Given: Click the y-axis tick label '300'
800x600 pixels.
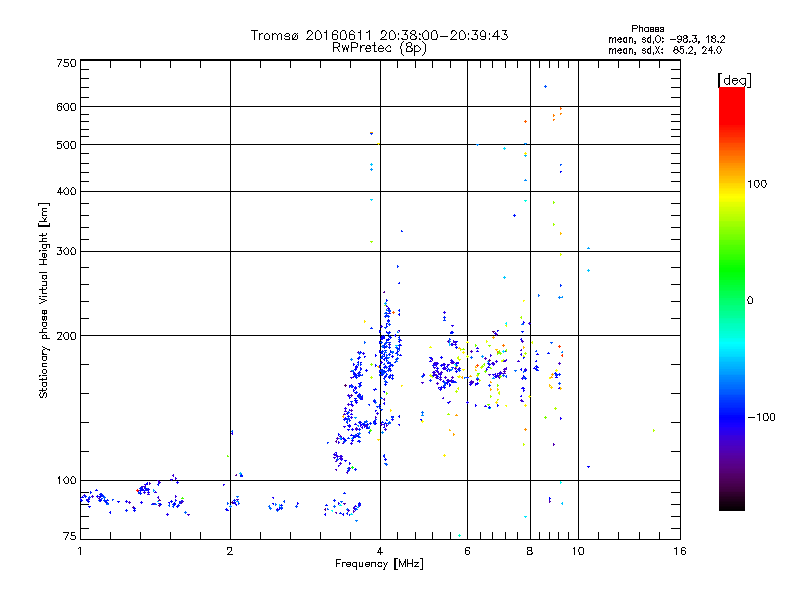Looking at the screenshot, I should [x=66, y=252].
